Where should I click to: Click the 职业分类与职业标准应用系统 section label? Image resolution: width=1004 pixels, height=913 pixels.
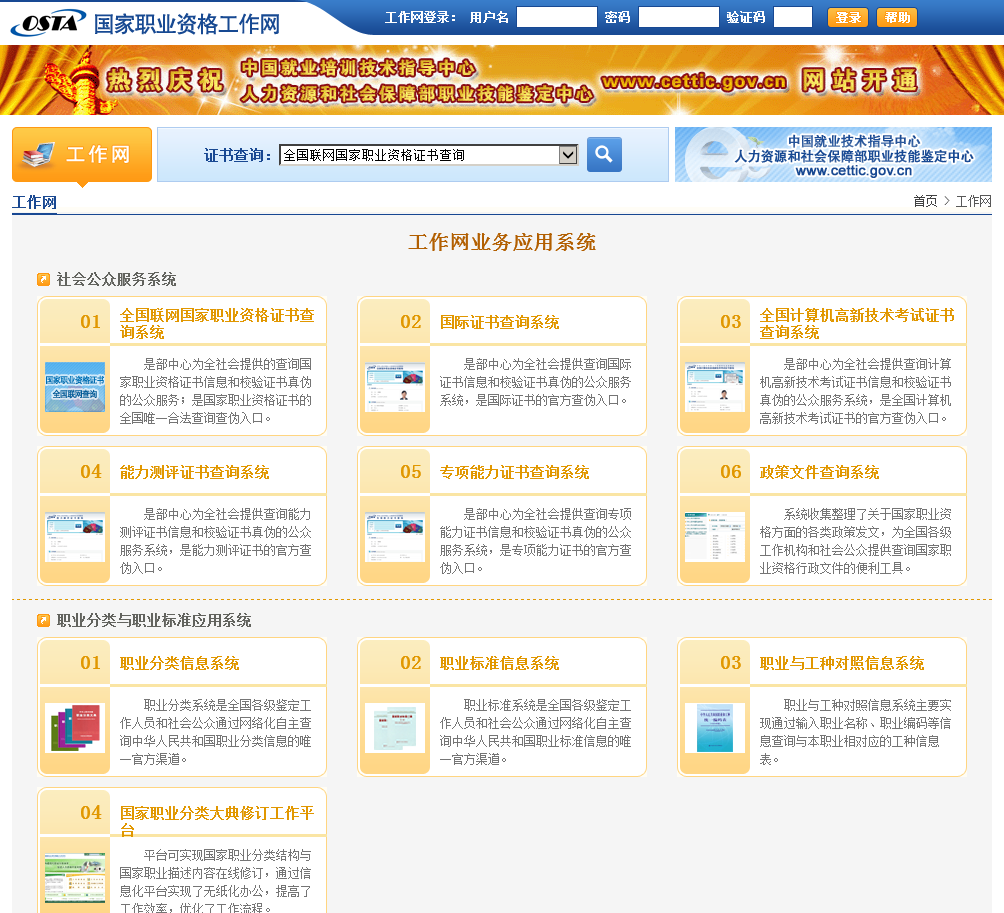pyautogui.click(x=154, y=620)
